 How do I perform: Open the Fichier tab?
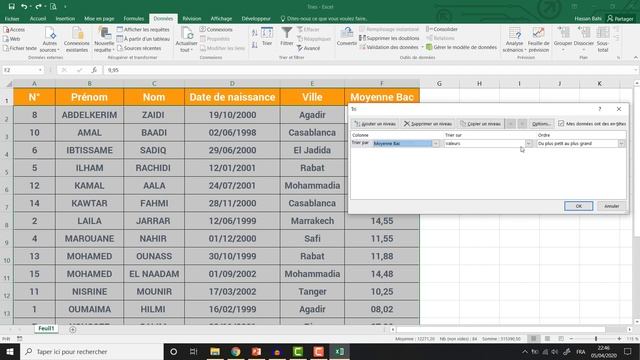tap(12, 19)
